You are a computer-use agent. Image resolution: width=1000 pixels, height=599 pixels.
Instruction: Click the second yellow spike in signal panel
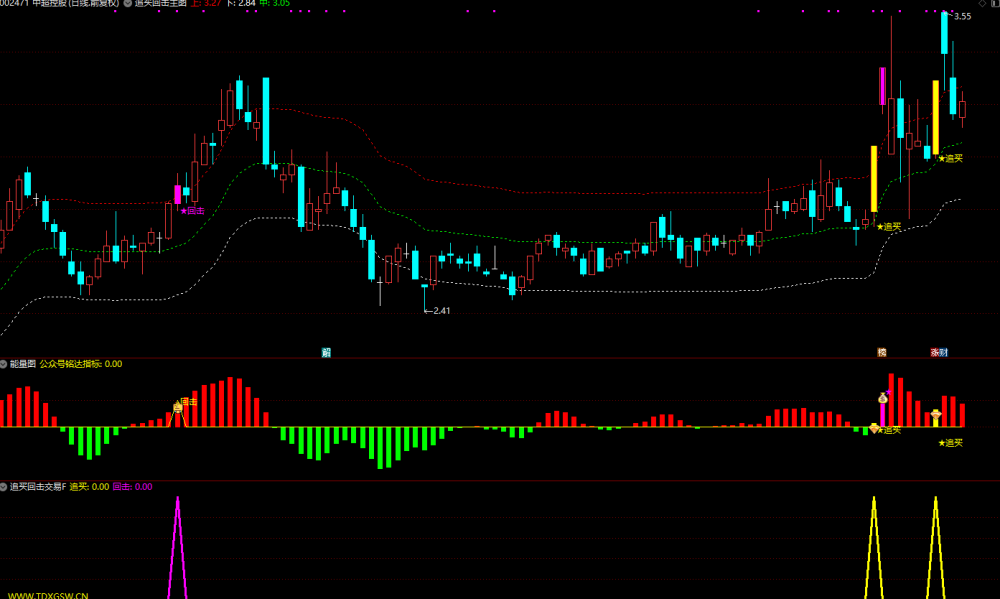coord(936,547)
